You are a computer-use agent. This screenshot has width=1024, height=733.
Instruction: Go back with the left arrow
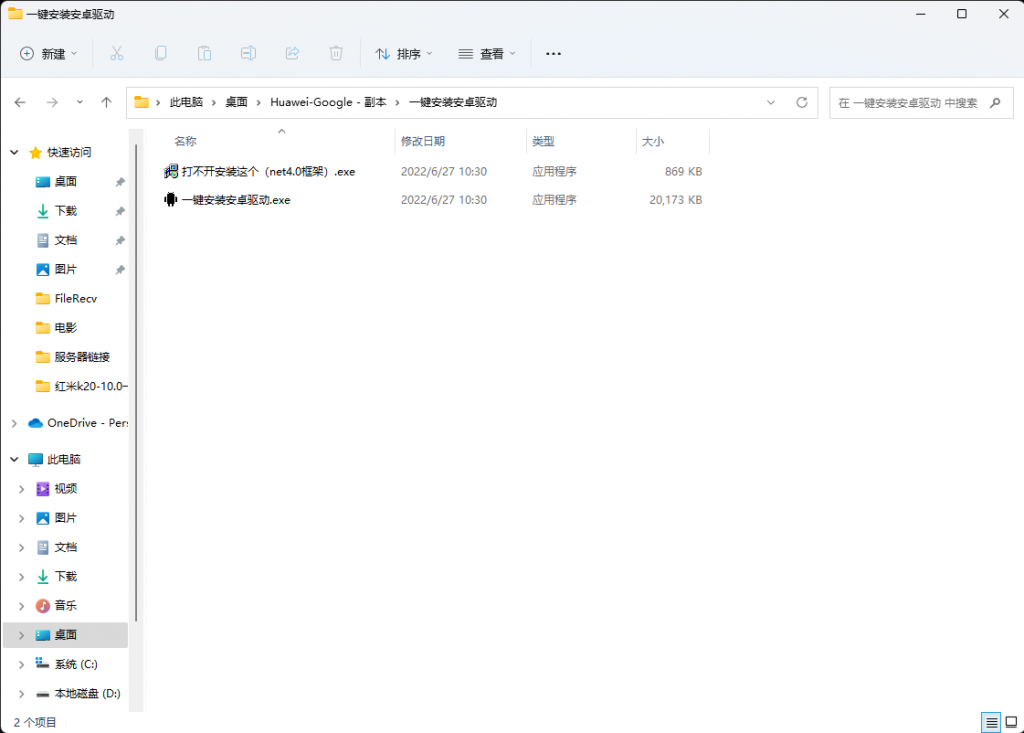pyautogui.click(x=20, y=103)
